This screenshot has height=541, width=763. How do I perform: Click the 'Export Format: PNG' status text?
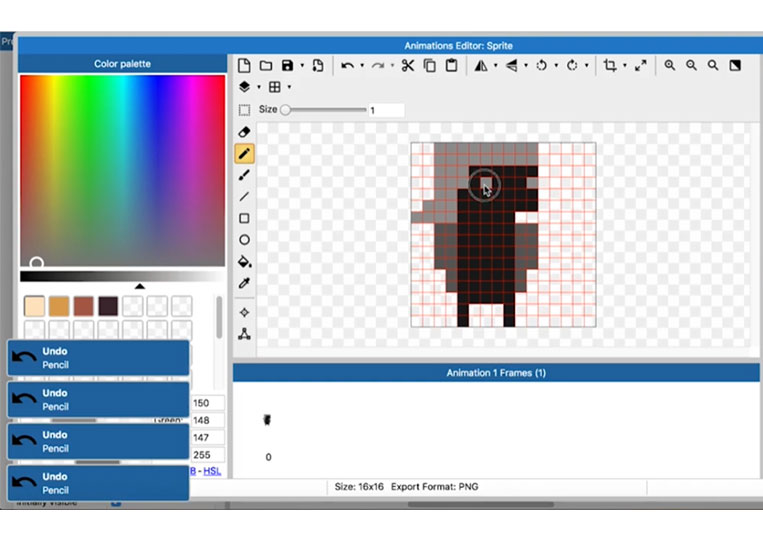[435, 487]
